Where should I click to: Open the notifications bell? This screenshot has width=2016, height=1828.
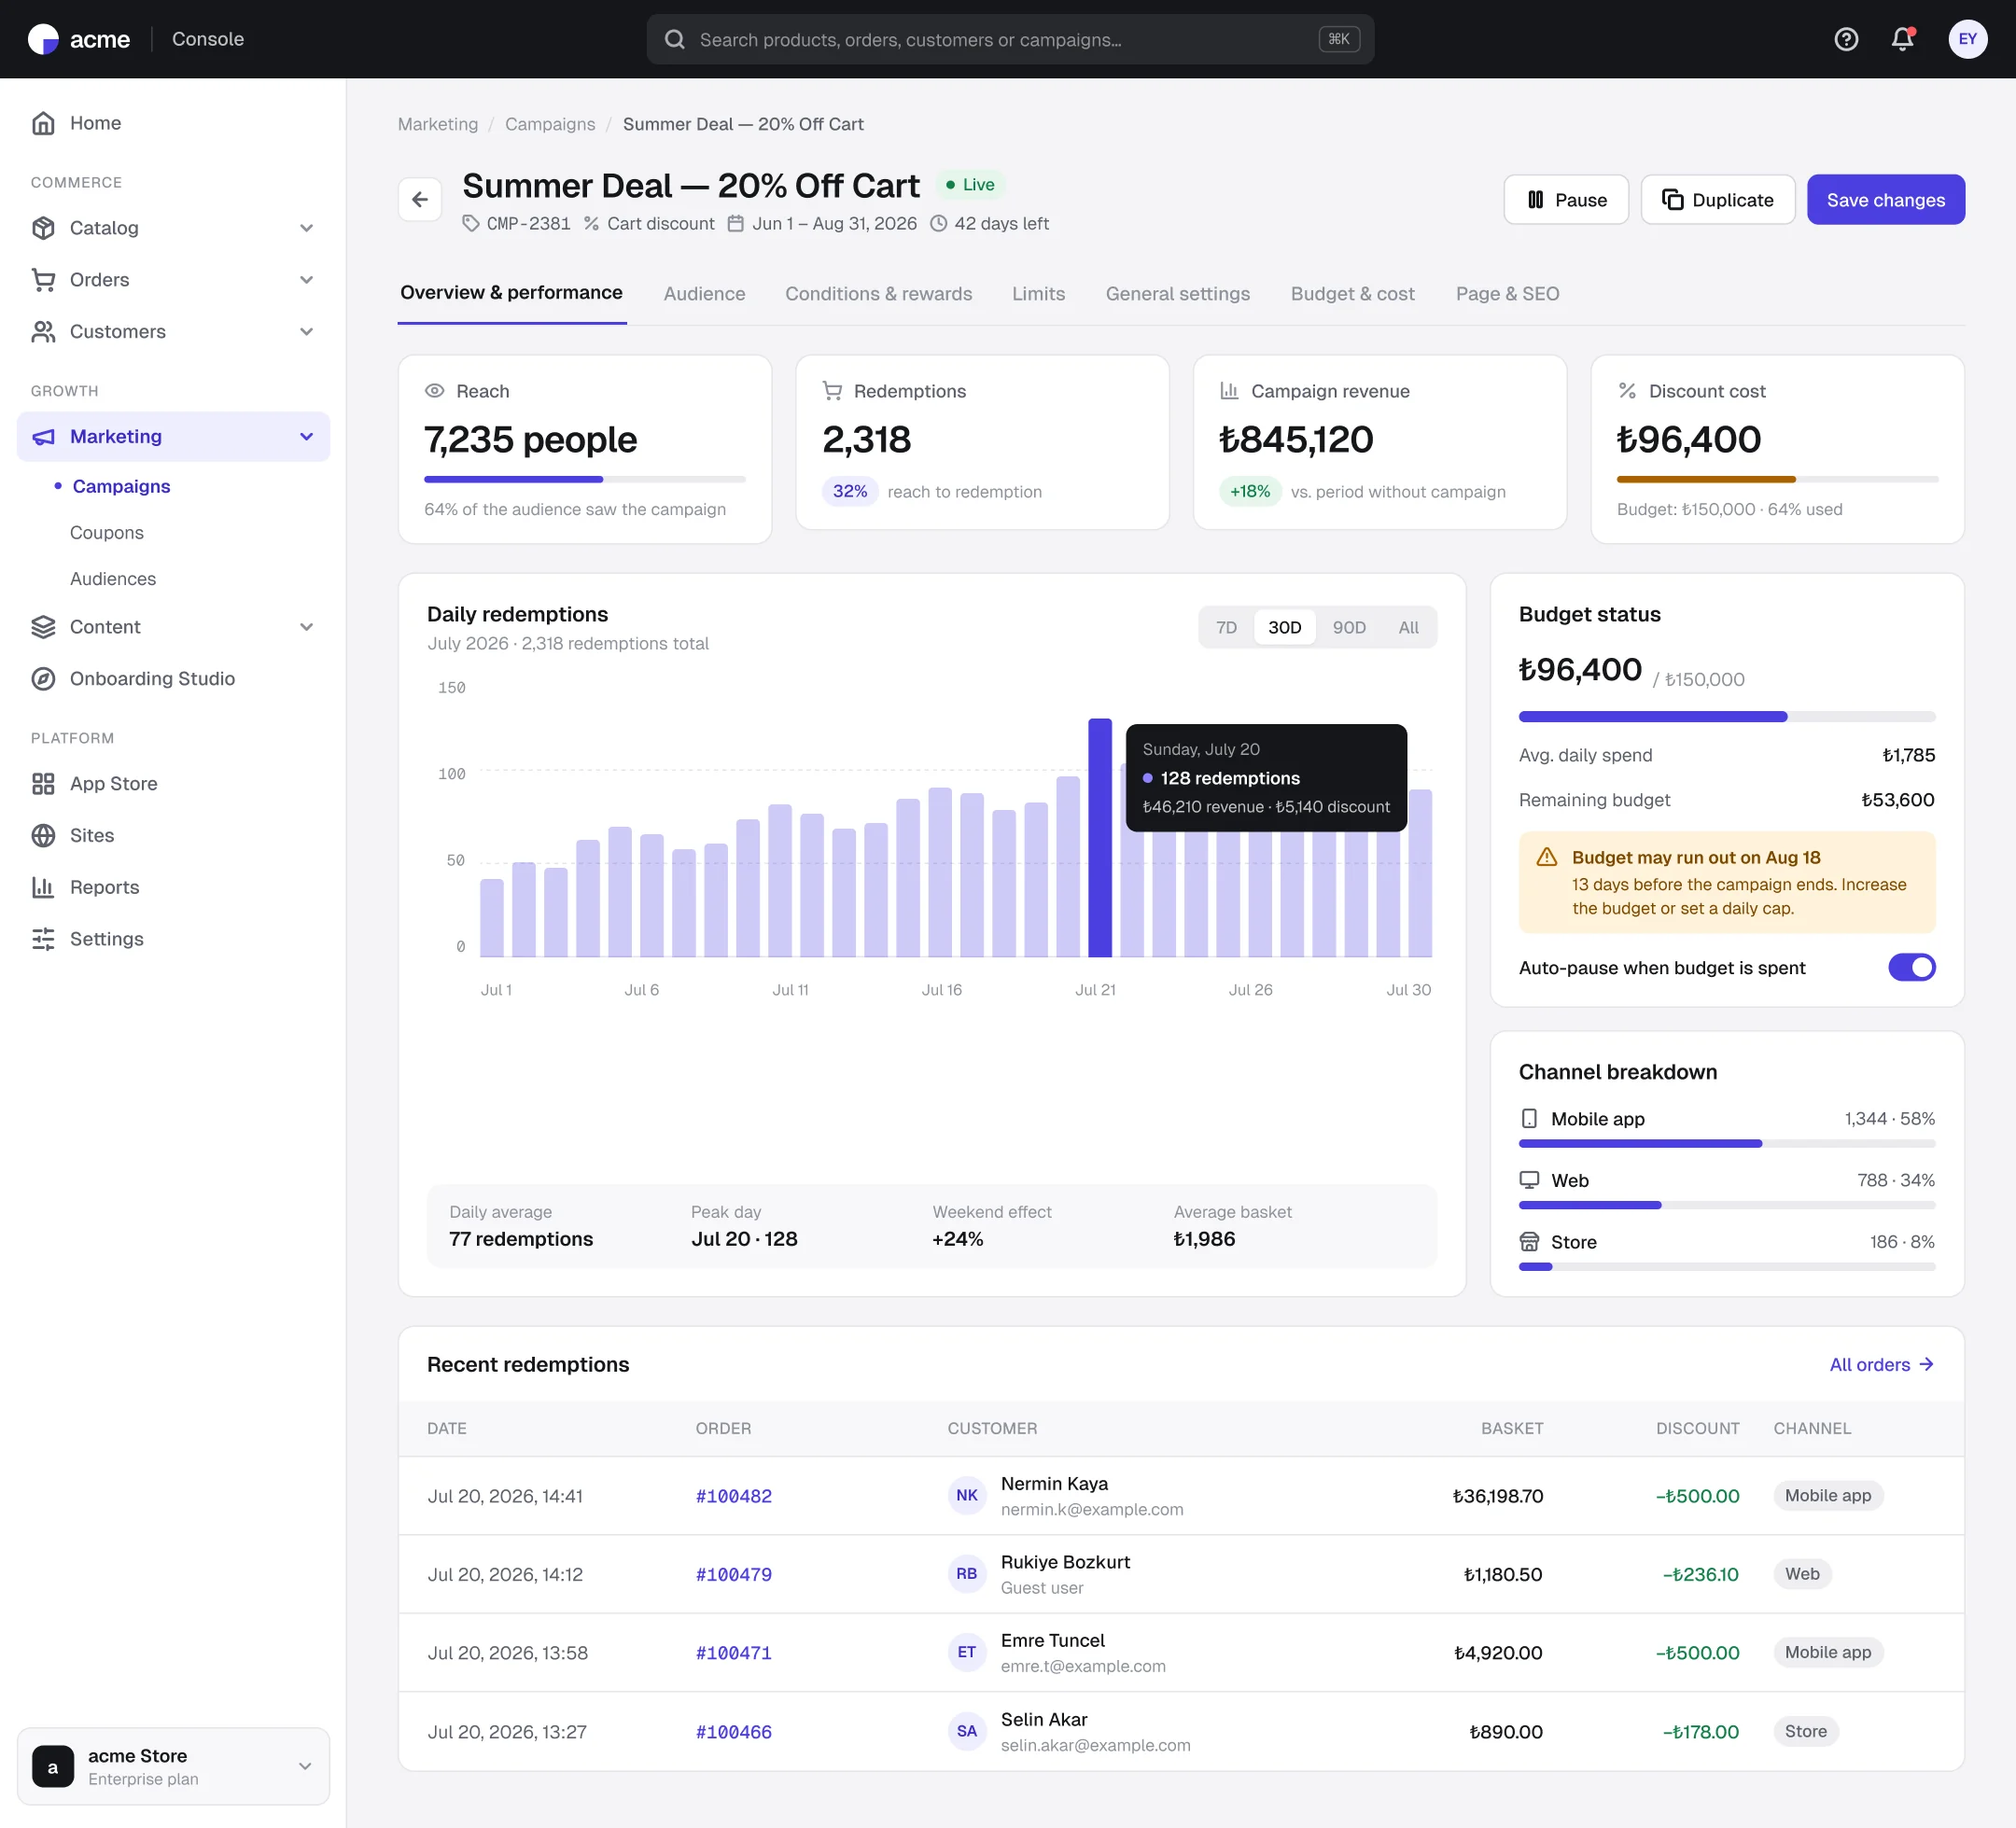coord(1902,39)
